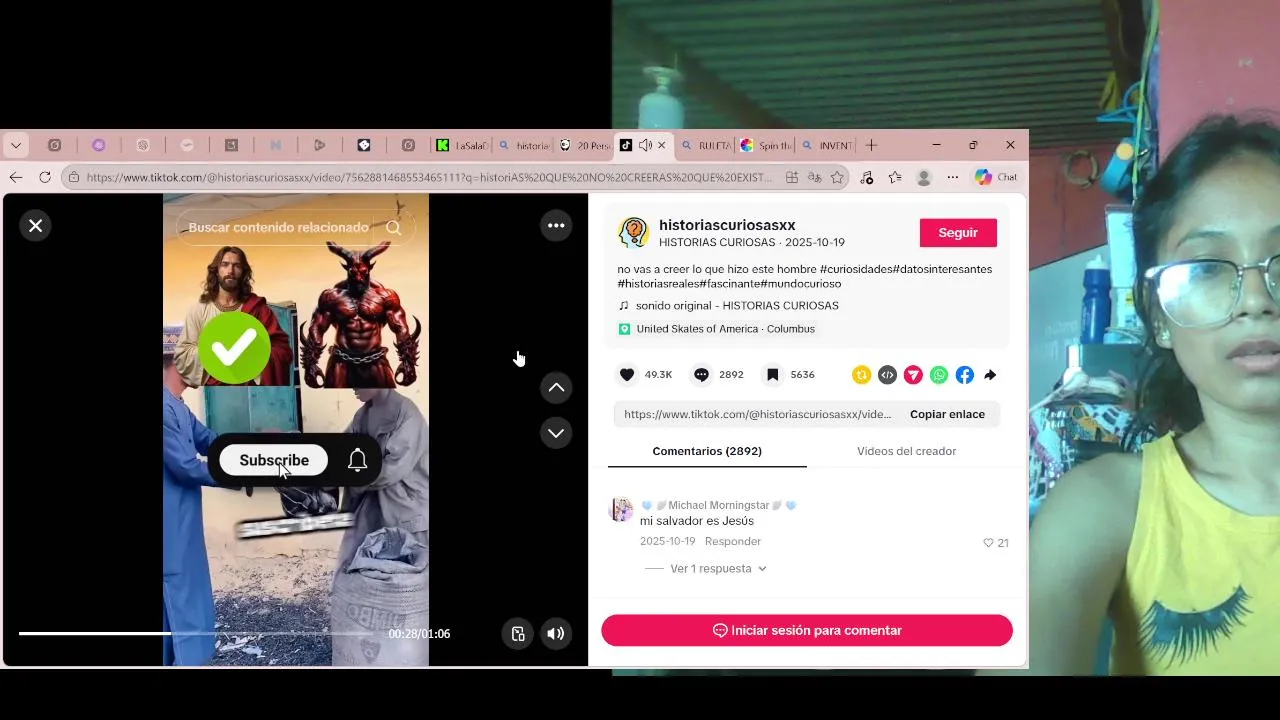Open Copilot Chat in the browser

coord(996,177)
